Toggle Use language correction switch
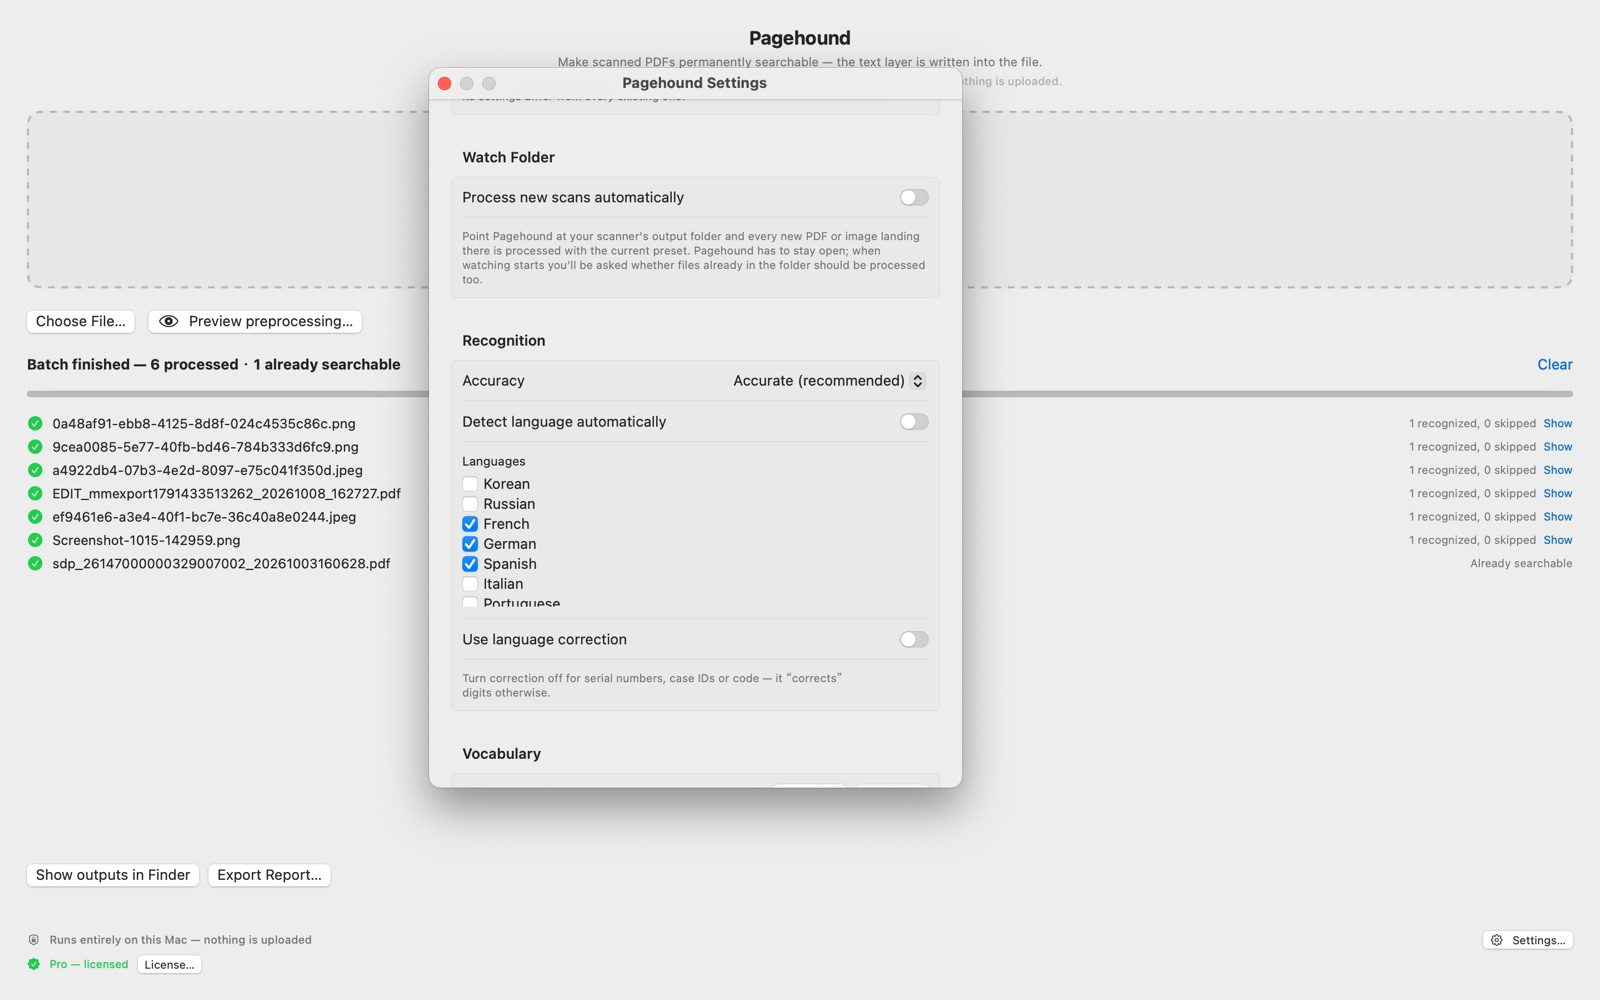The width and height of the screenshot is (1600, 1000). click(x=913, y=640)
